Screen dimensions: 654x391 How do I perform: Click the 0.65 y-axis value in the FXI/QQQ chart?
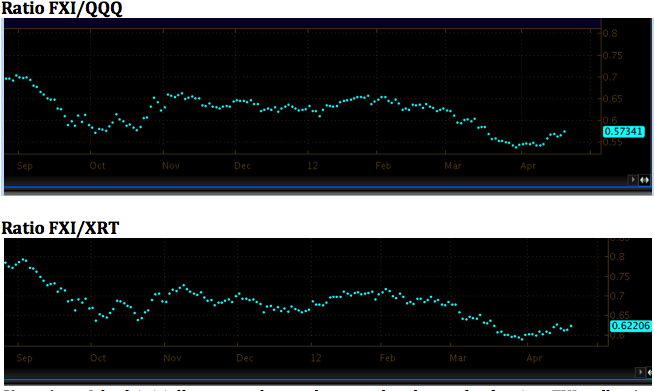tap(613, 99)
